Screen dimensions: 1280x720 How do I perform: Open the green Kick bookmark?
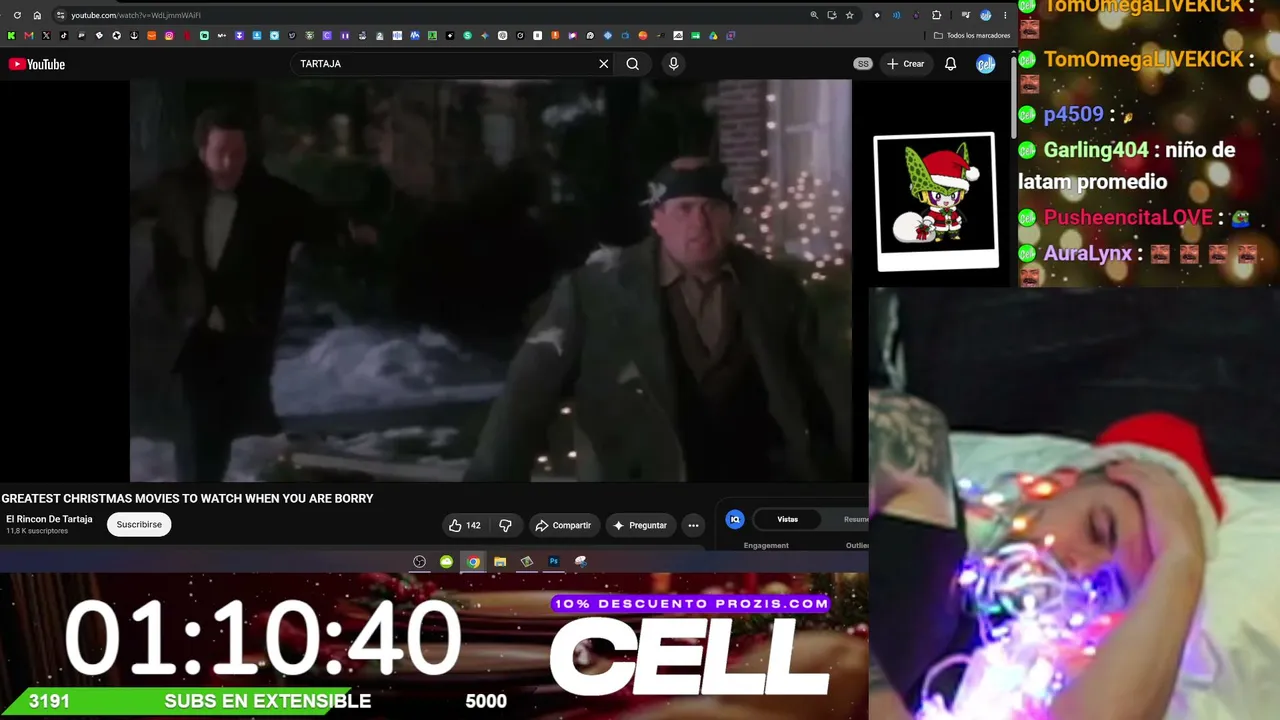point(11,36)
